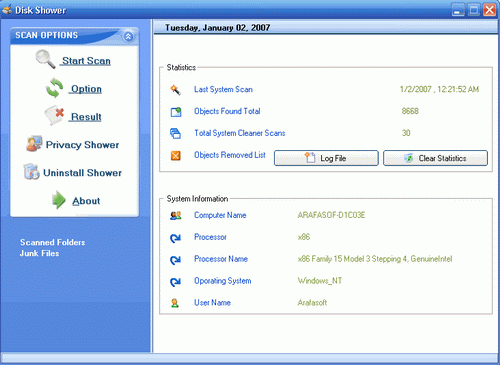Click the User Name person icon
The width and height of the screenshot is (500, 365).
tap(175, 303)
